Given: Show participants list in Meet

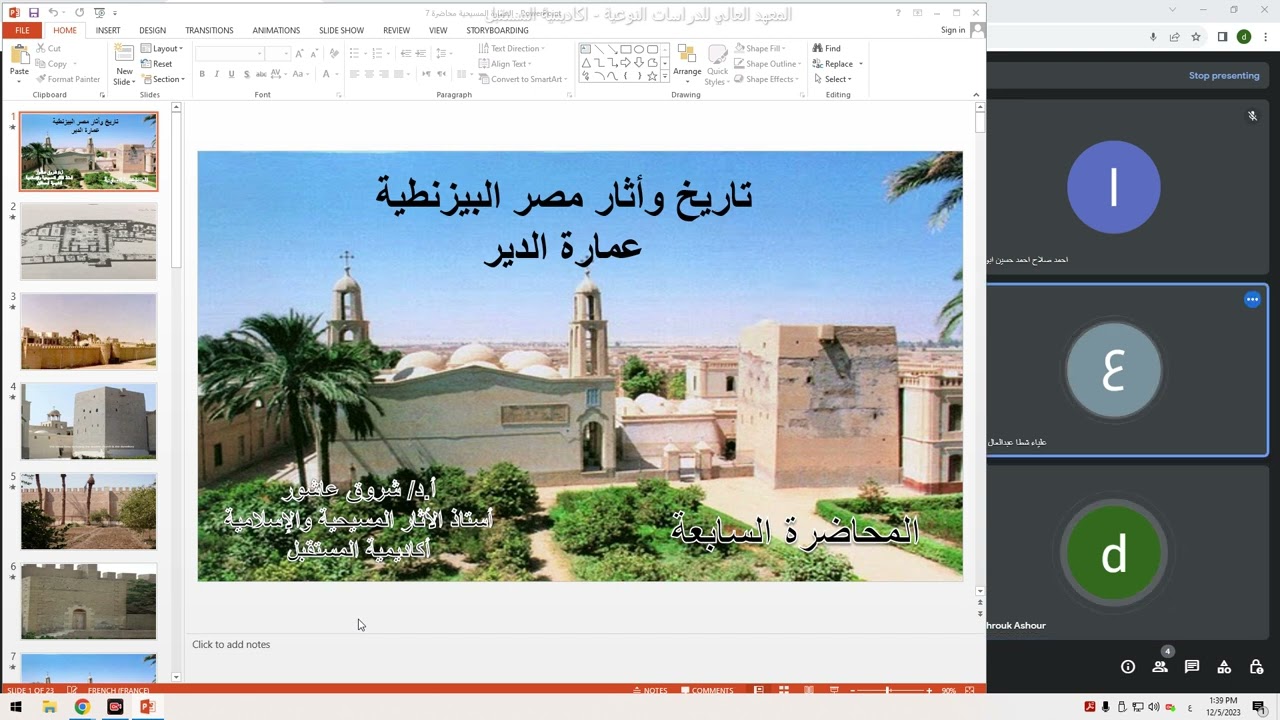Looking at the screenshot, I should pos(1160,667).
